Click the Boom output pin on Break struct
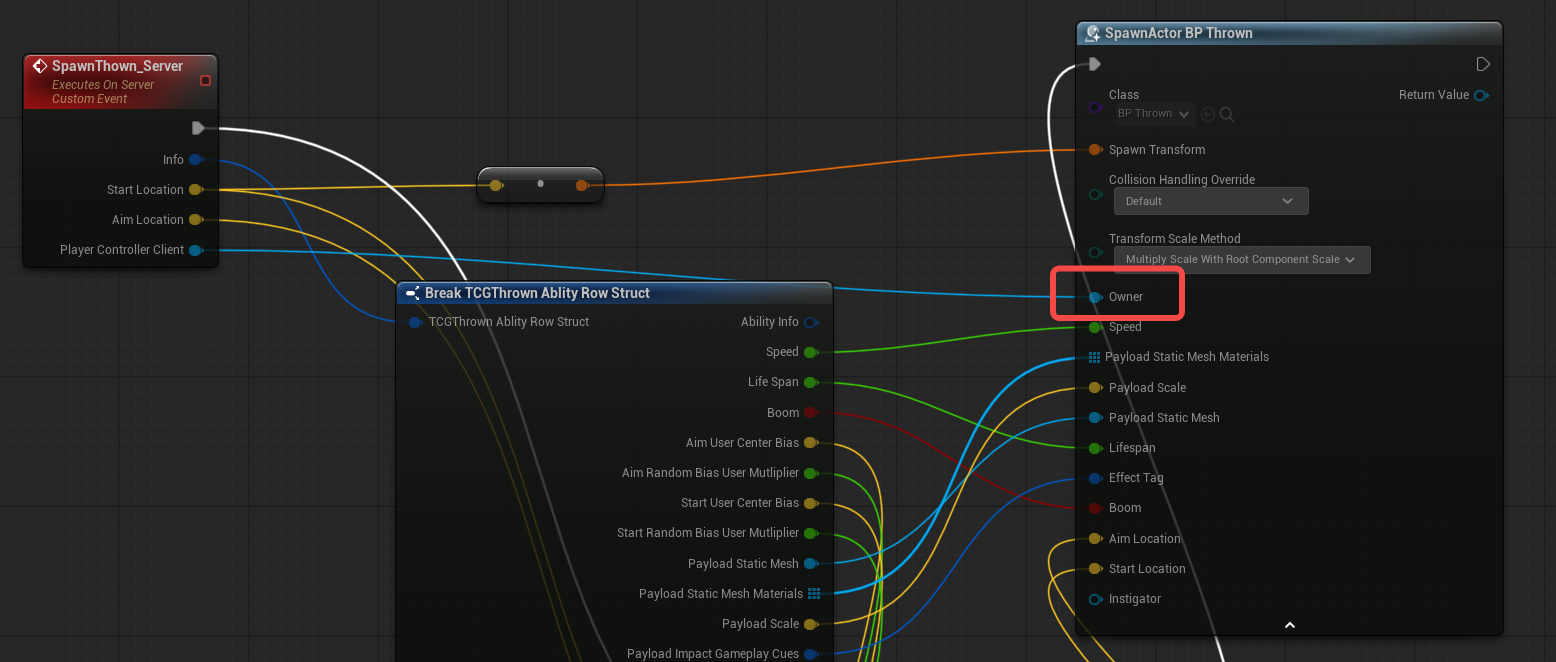This screenshot has height=662, width=1556. point(811,412)
